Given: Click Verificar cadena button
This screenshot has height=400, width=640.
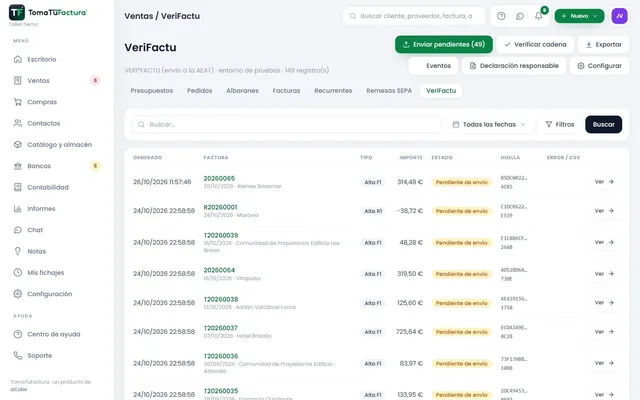Looking at the screenshot, I should pos(535,44).
